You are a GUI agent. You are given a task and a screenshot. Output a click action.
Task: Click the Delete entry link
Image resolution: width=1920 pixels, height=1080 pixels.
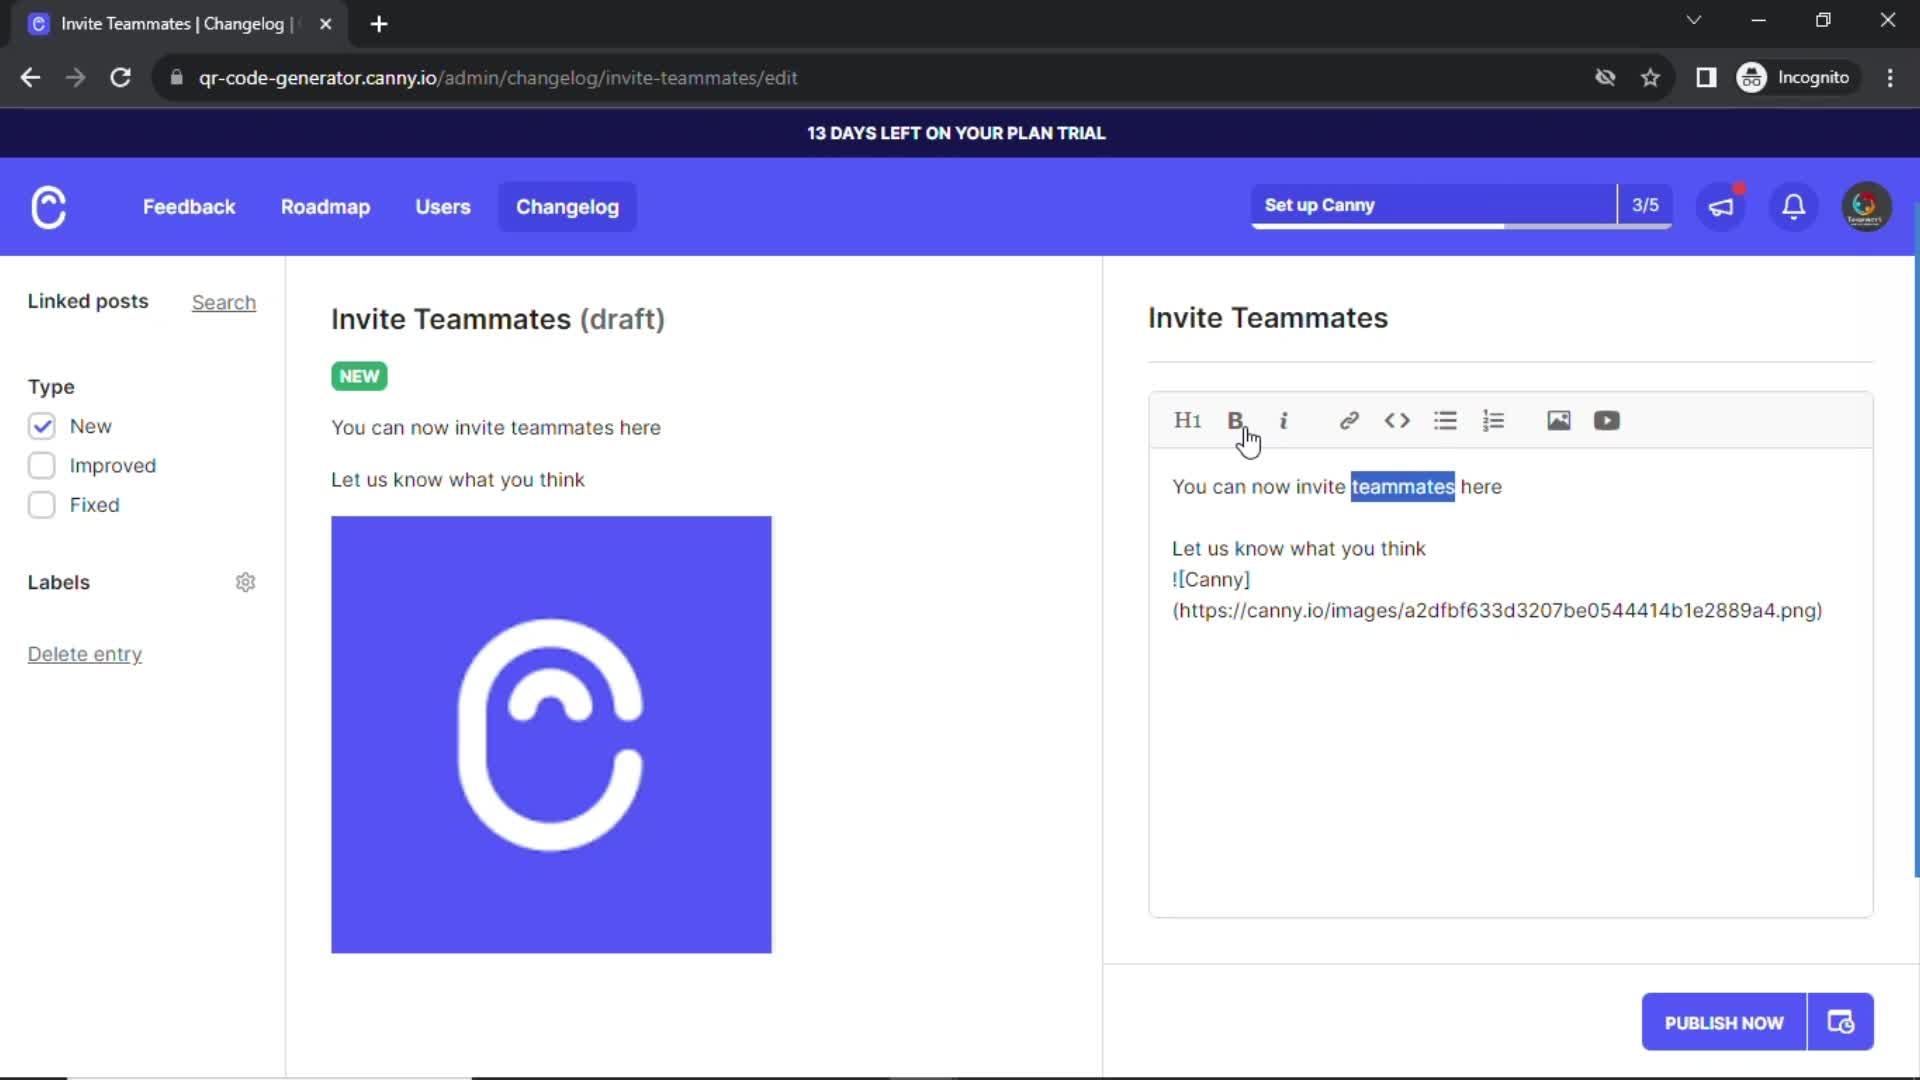pyautogui.click(x=84, y=654)
